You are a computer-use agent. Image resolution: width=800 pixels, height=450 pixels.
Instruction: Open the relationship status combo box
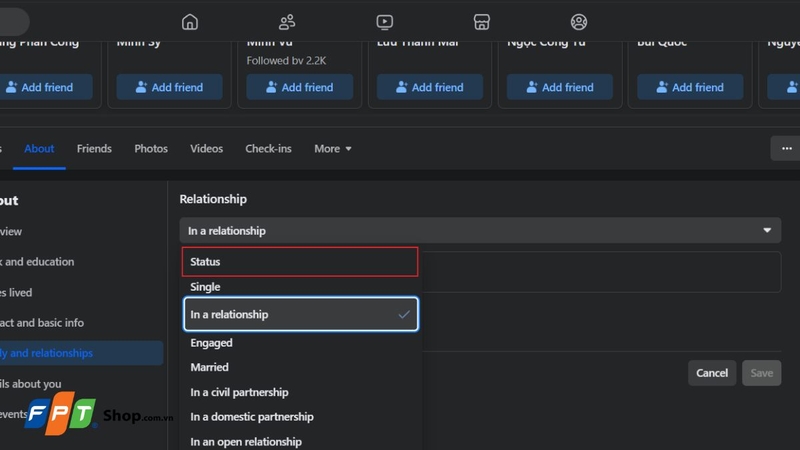click(480, 231)
